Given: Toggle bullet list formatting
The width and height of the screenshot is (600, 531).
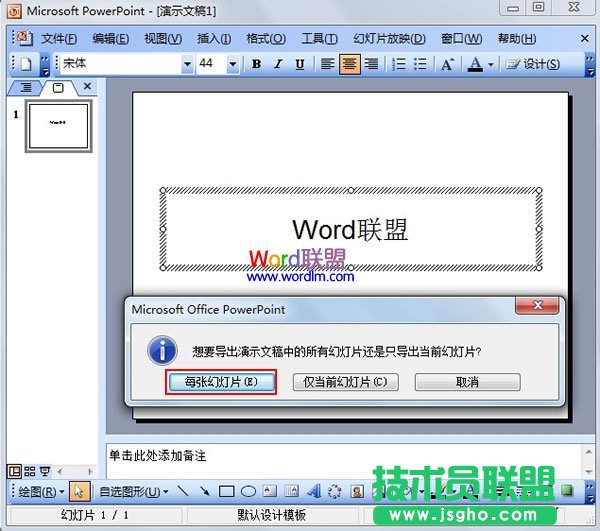Looking at the screenshot, I should coord(420,64).
